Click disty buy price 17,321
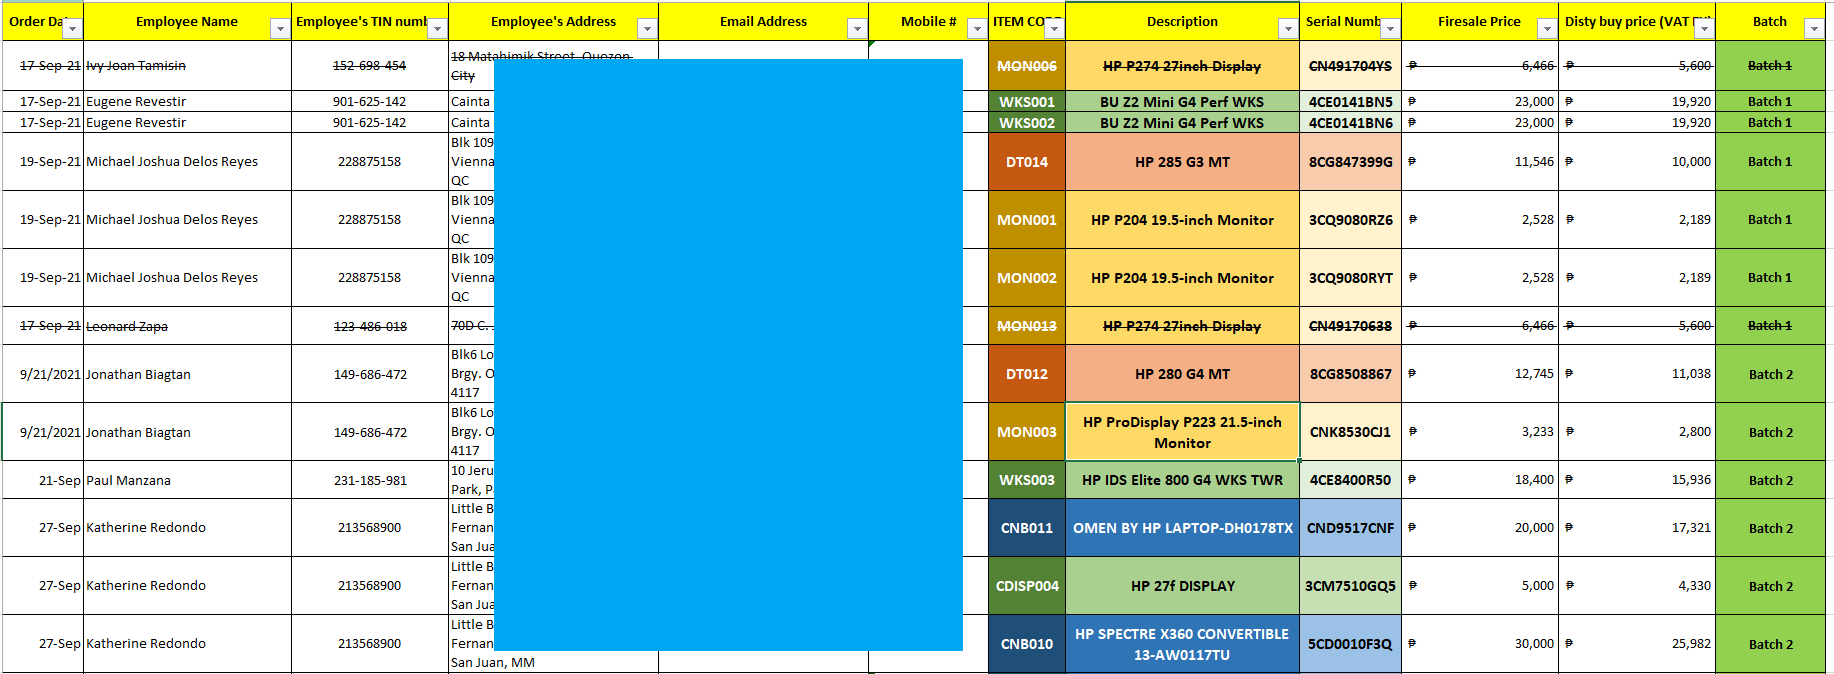This screenshot has height=674, width=1834. (x=1637, y=528)
